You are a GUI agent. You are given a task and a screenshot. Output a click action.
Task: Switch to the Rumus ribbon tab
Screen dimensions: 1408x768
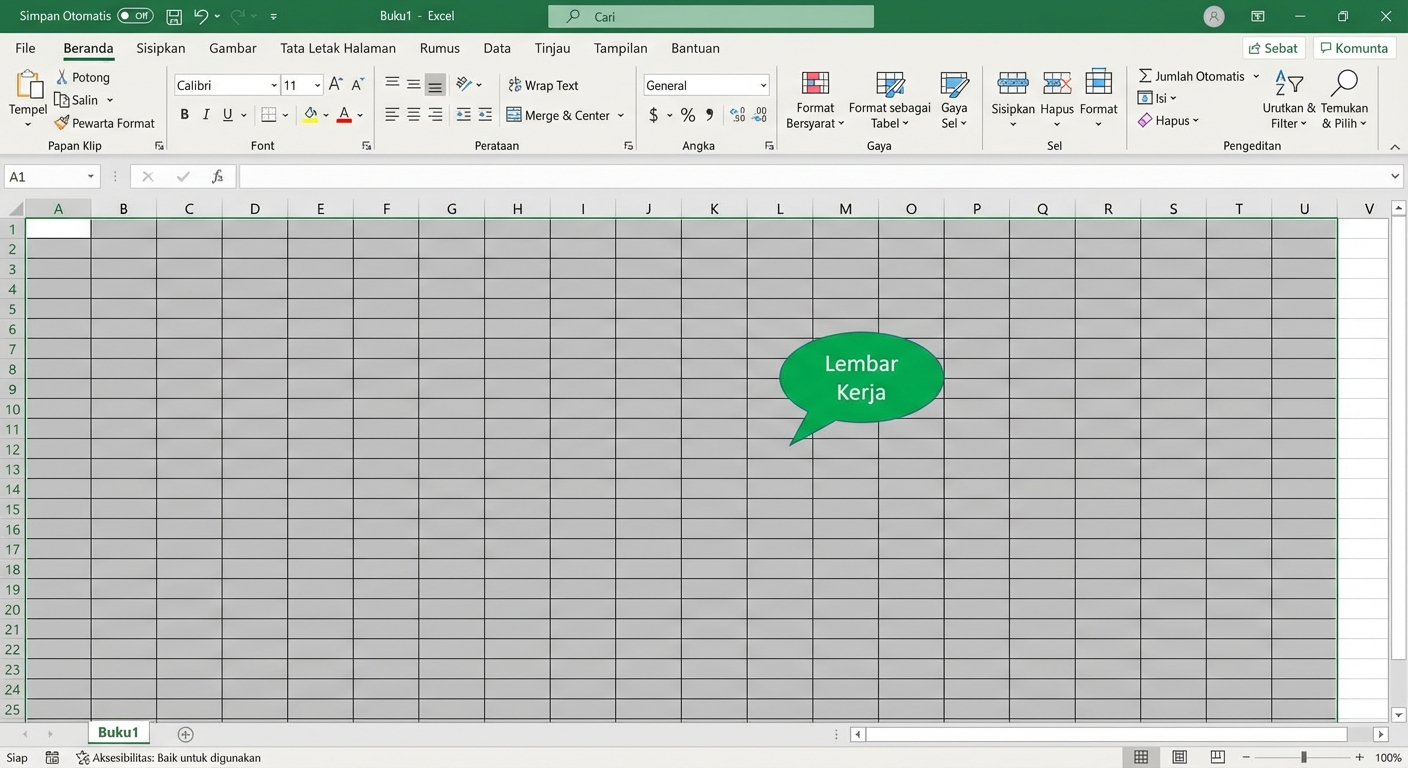(440, 47)
